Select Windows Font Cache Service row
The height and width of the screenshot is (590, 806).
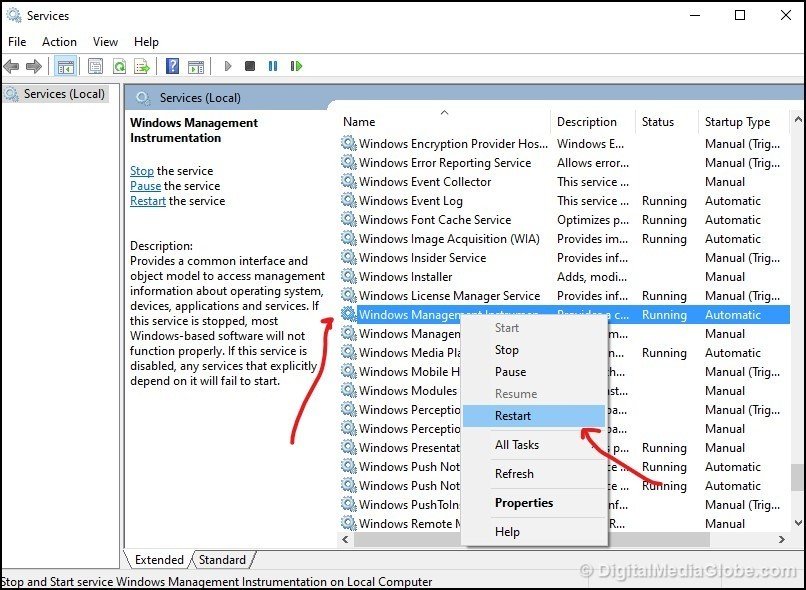pyautogui.click(x=564, y=219)
